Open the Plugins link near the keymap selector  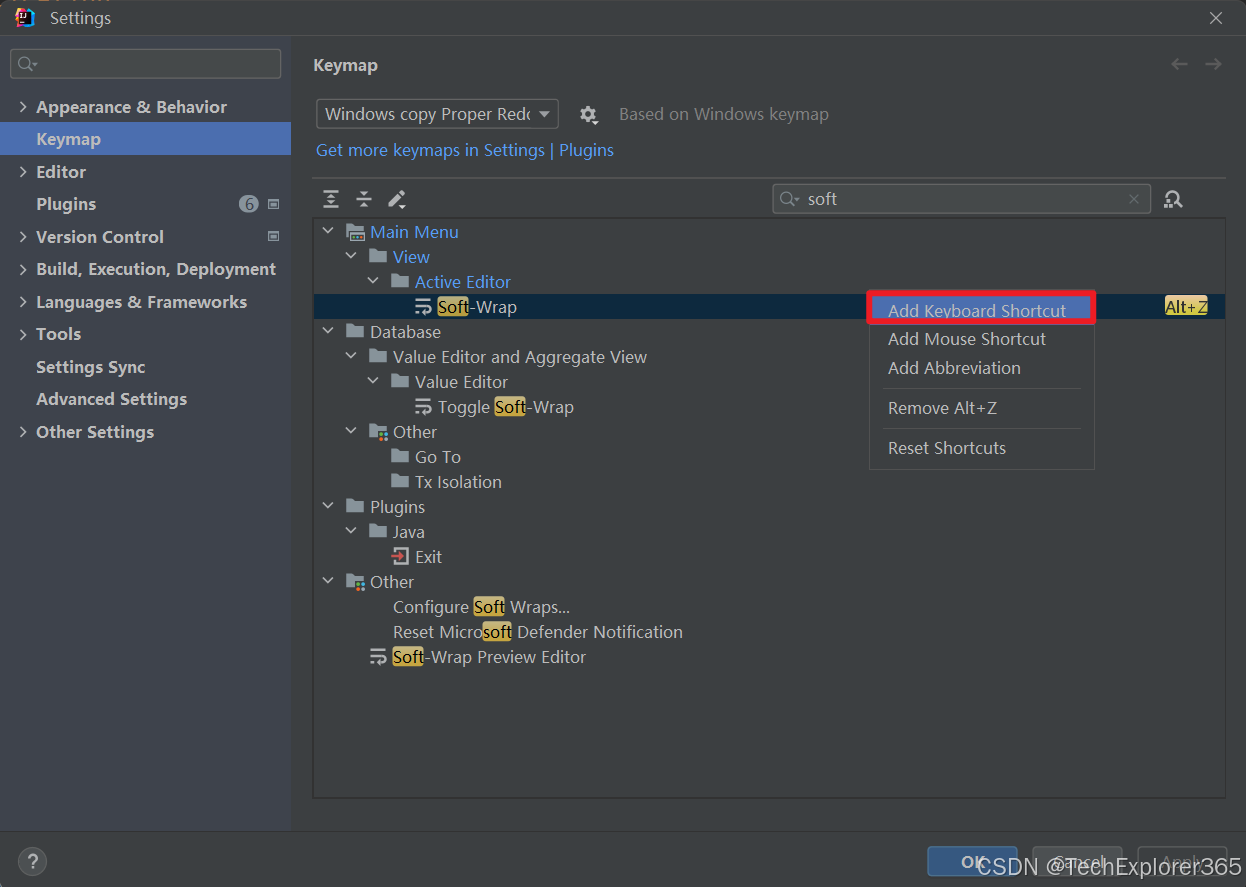coord(586,150)
